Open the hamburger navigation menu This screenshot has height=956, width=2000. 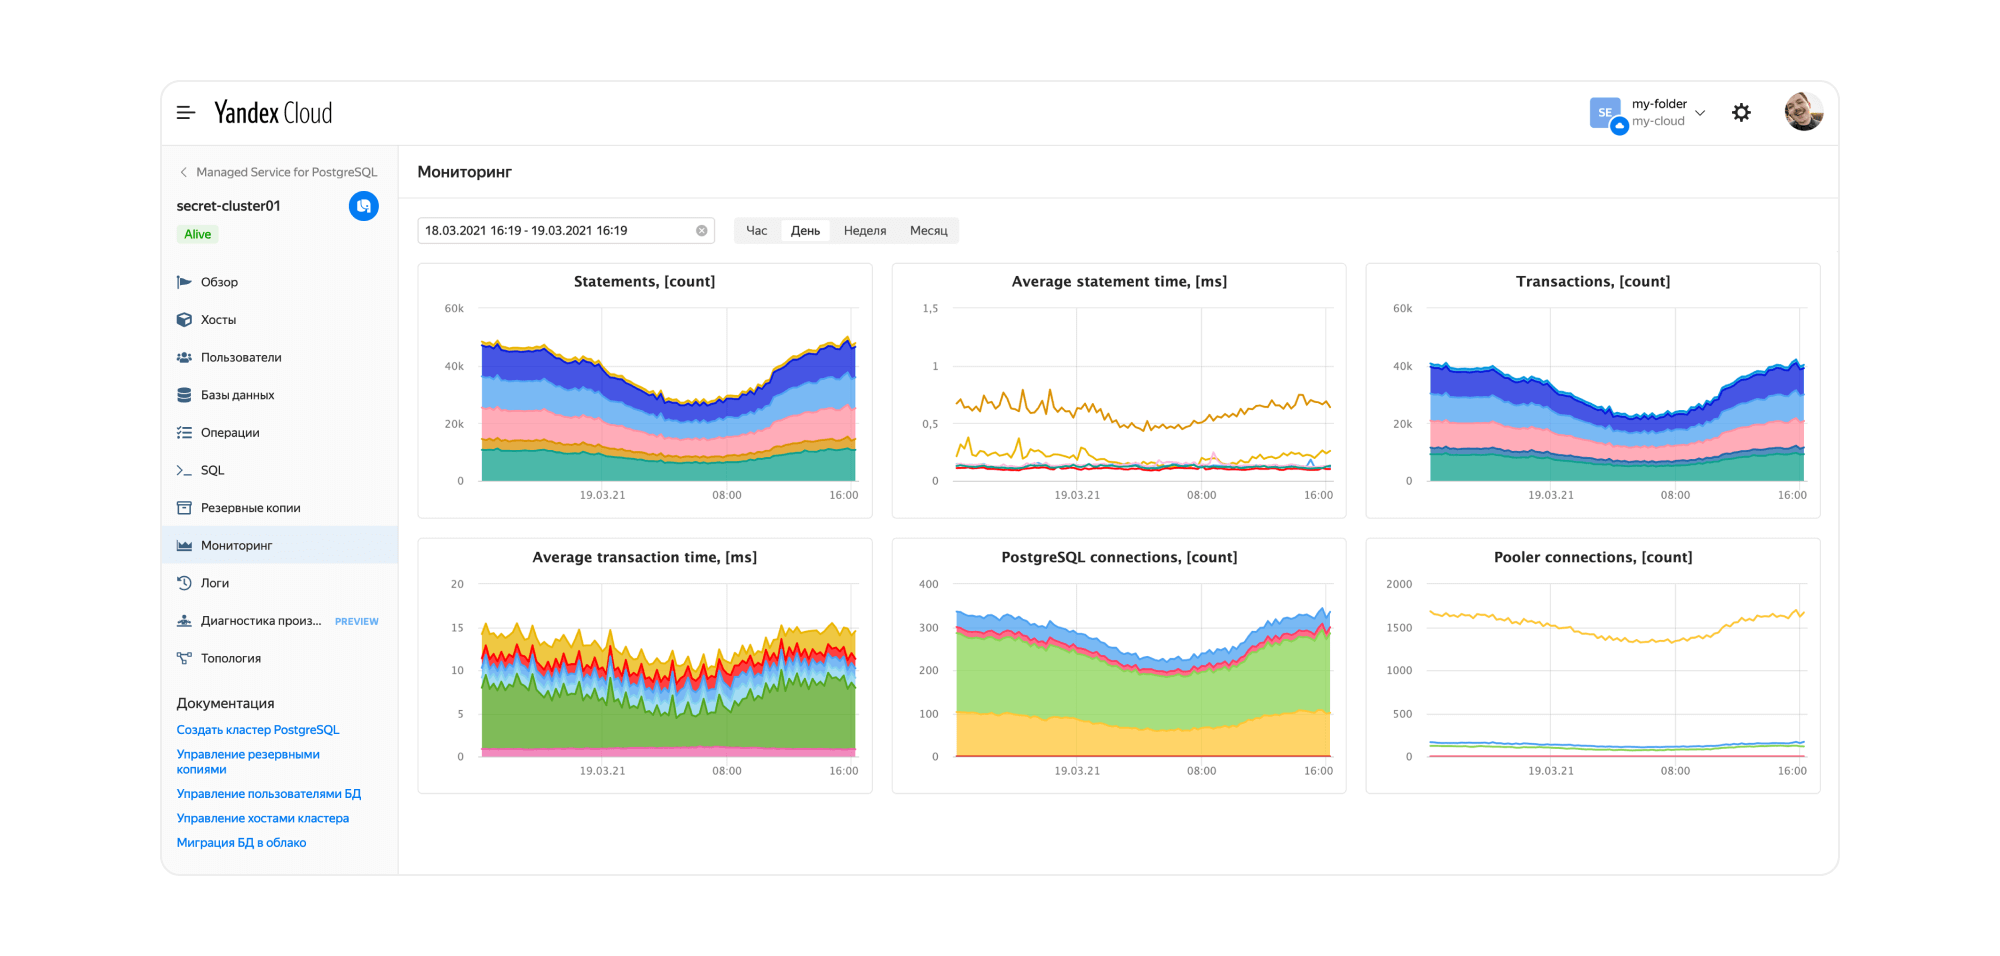coord(186,113)
